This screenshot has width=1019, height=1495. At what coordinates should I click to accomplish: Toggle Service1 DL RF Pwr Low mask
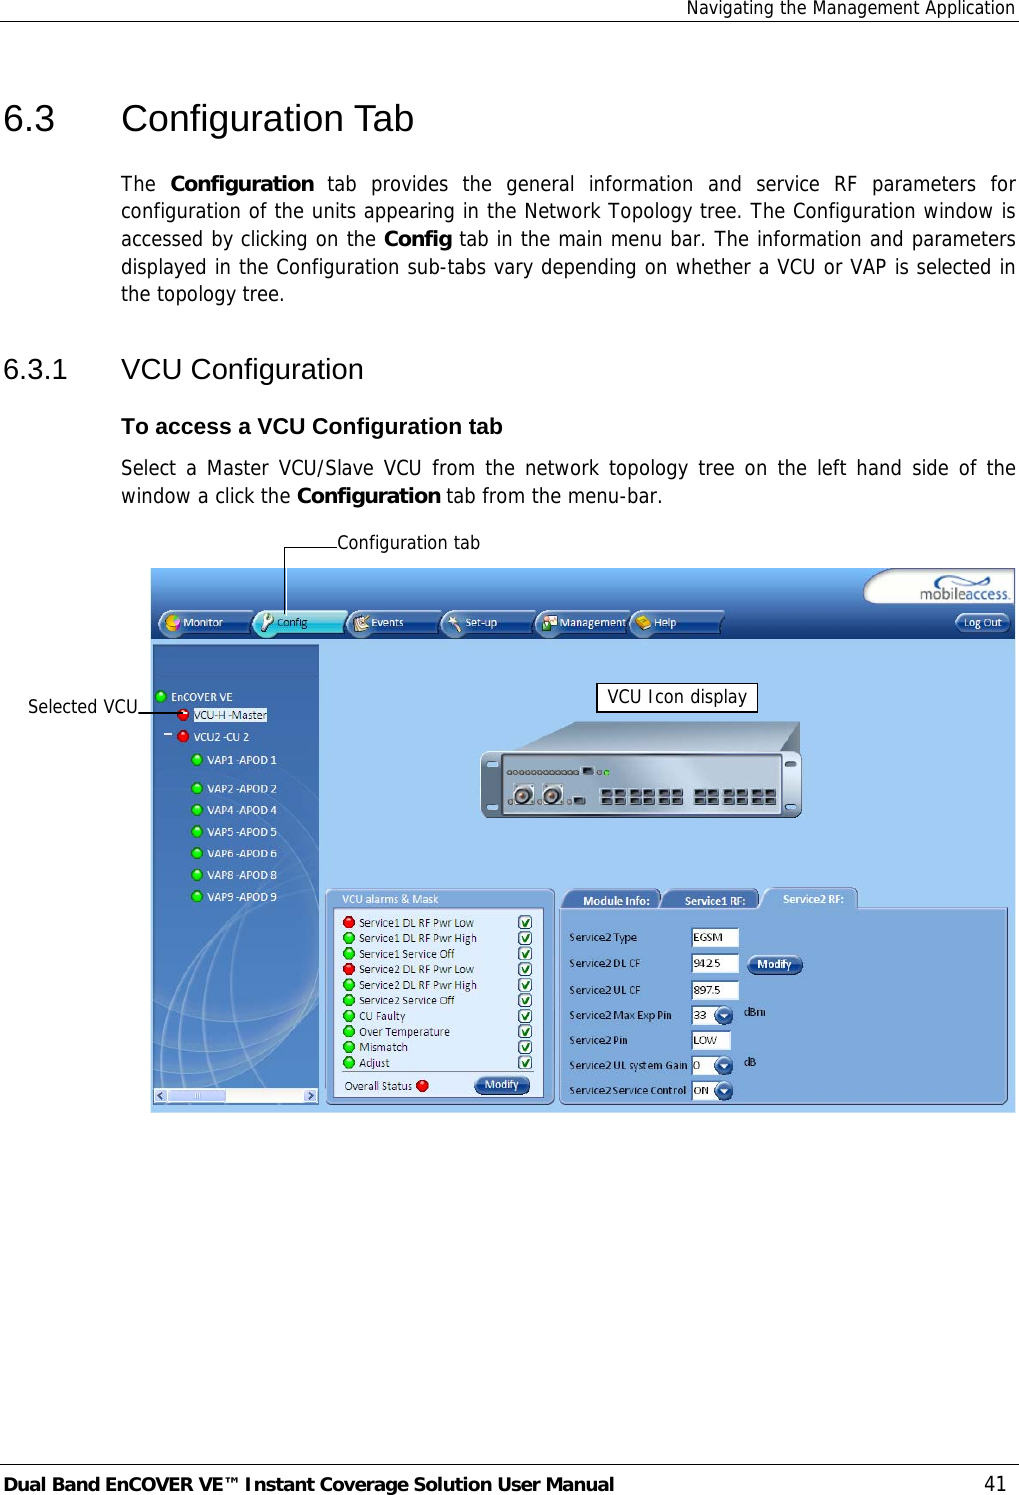click(x=525, y=923)
